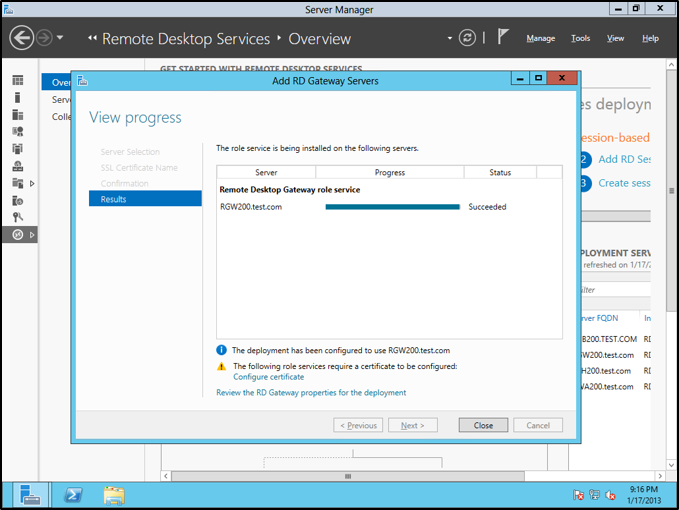This screenshot has width=679, height=510.
Task: Open the notifications flag icon
Action: tap(504, 38)
